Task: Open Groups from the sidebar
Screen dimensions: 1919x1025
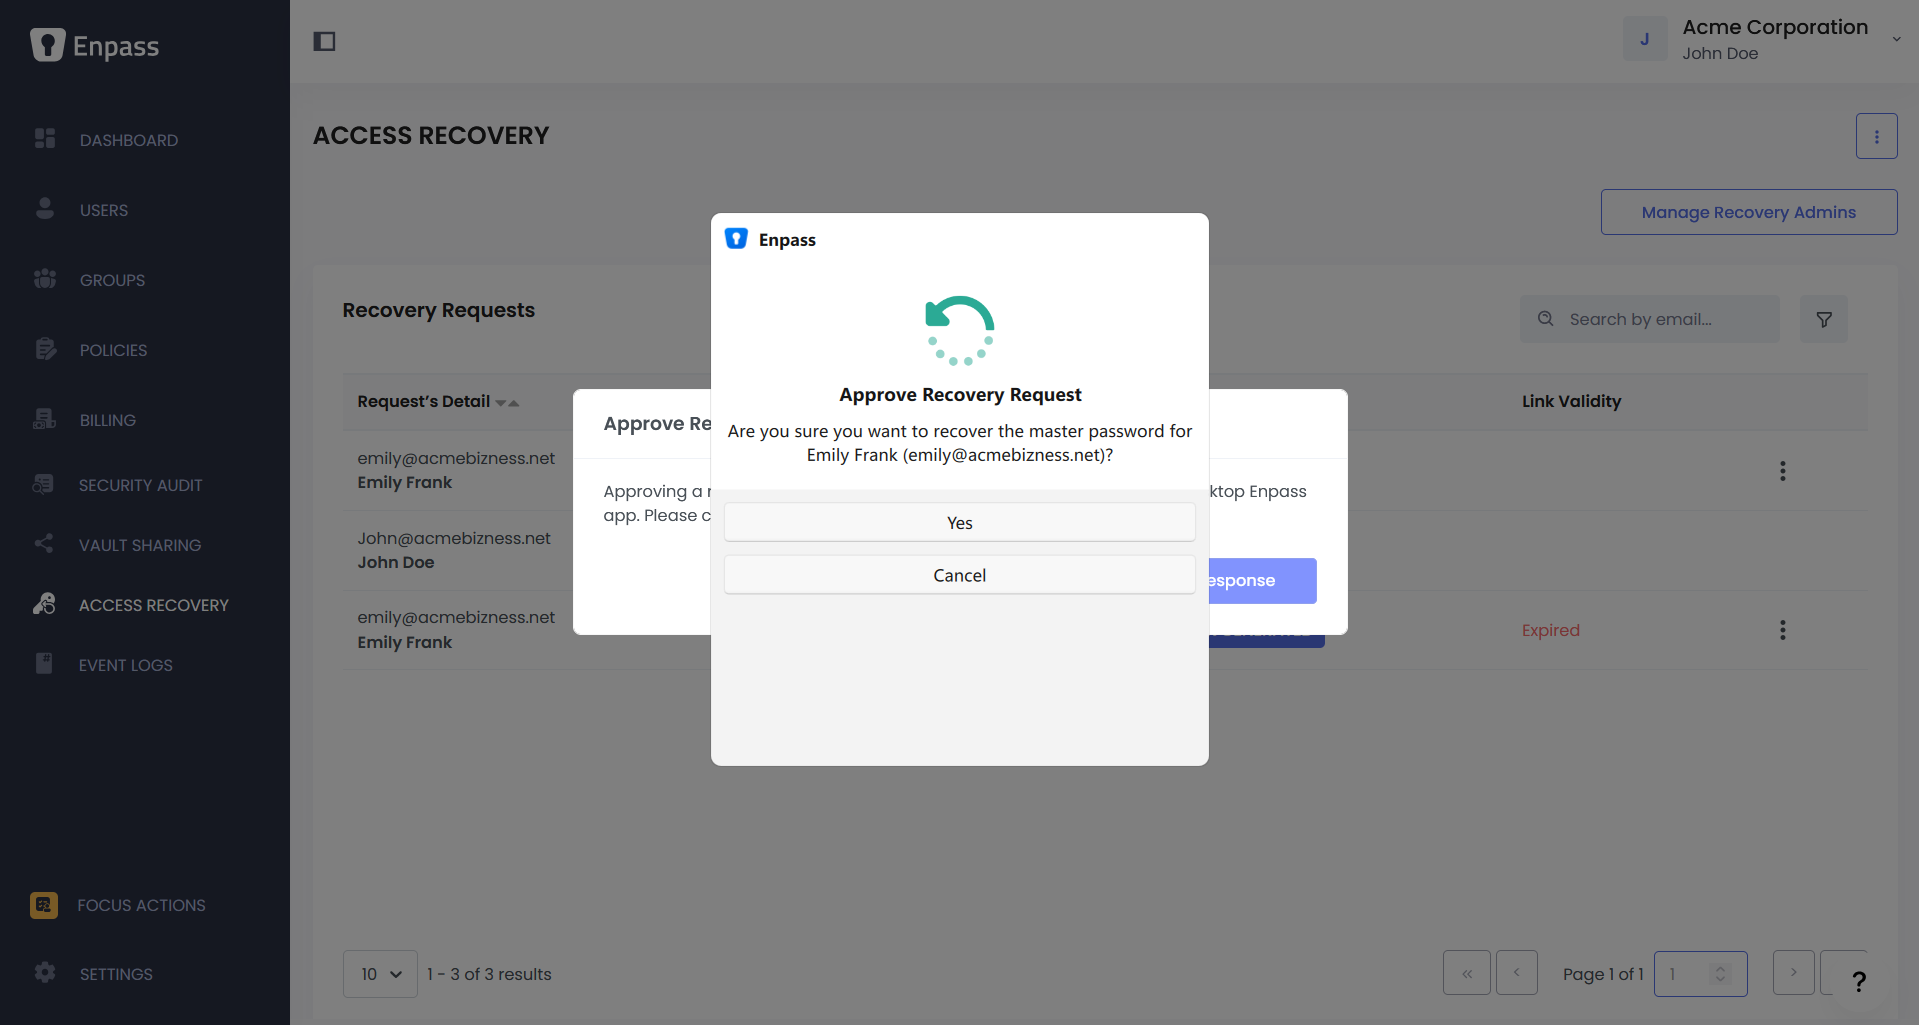Action: point(112,280)
